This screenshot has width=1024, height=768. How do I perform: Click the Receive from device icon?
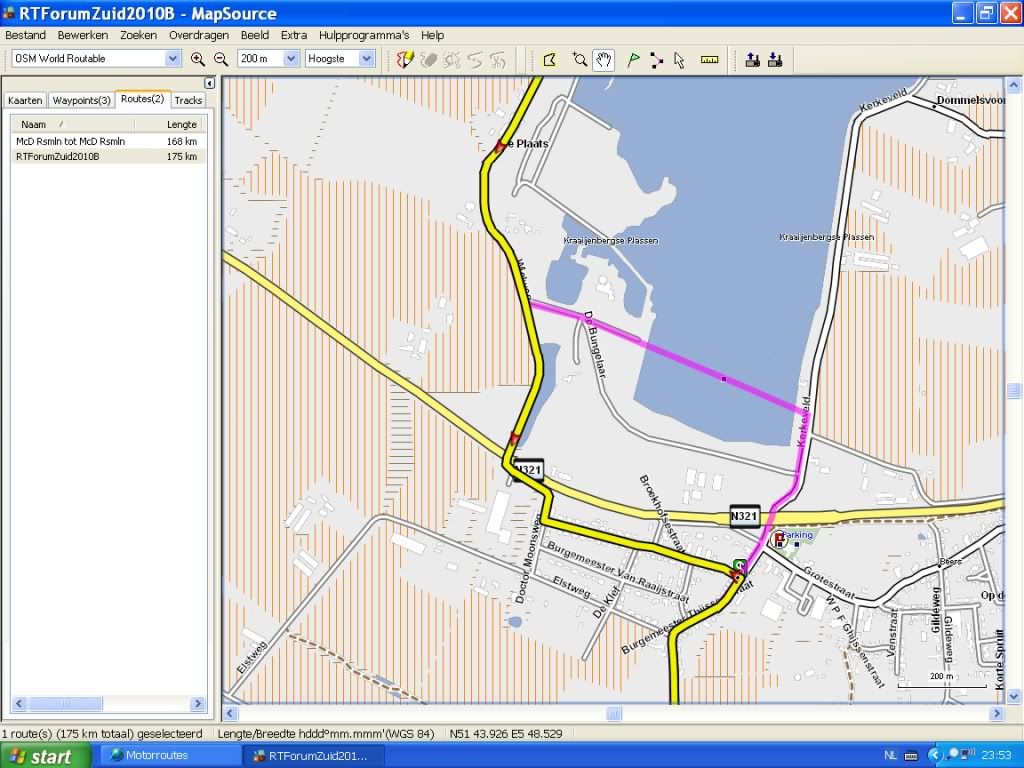click(x=775, y=60)
